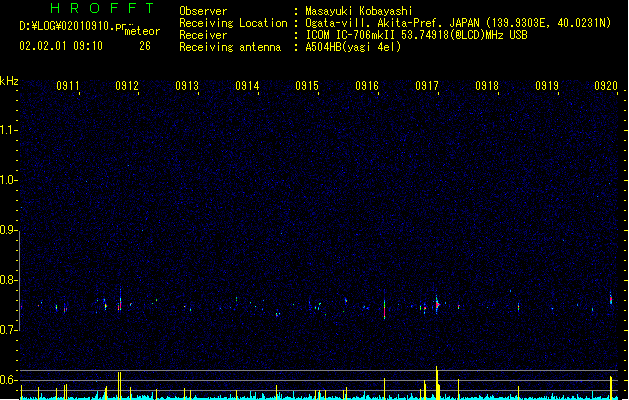Click the Observer label

(x=203, y=11)
